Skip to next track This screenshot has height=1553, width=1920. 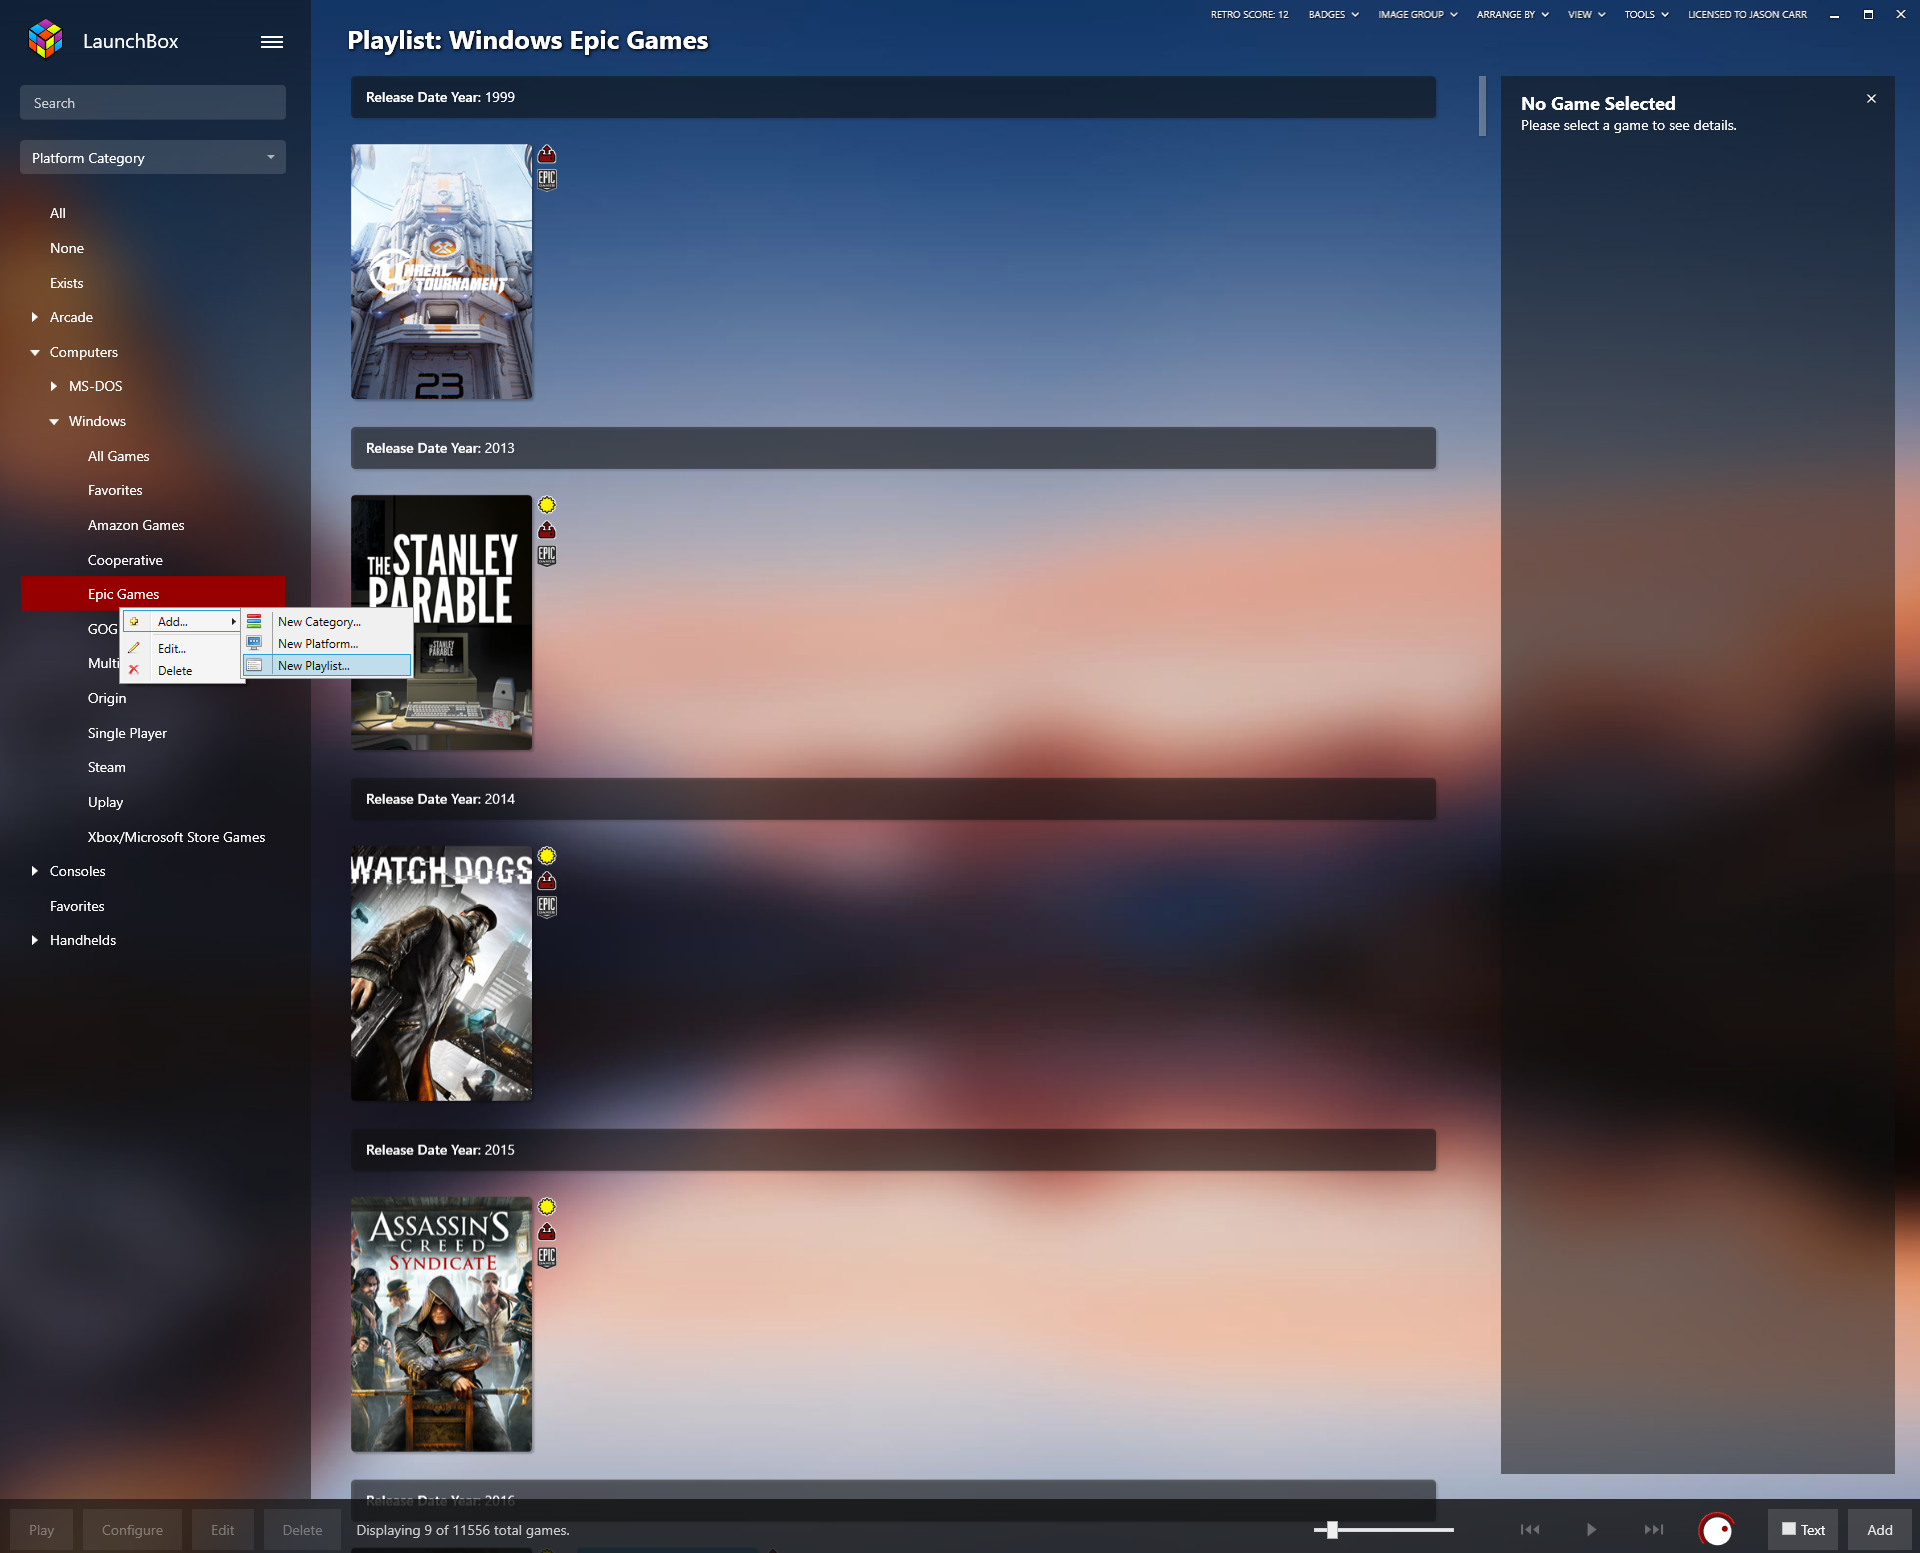coord(1654,1530)
